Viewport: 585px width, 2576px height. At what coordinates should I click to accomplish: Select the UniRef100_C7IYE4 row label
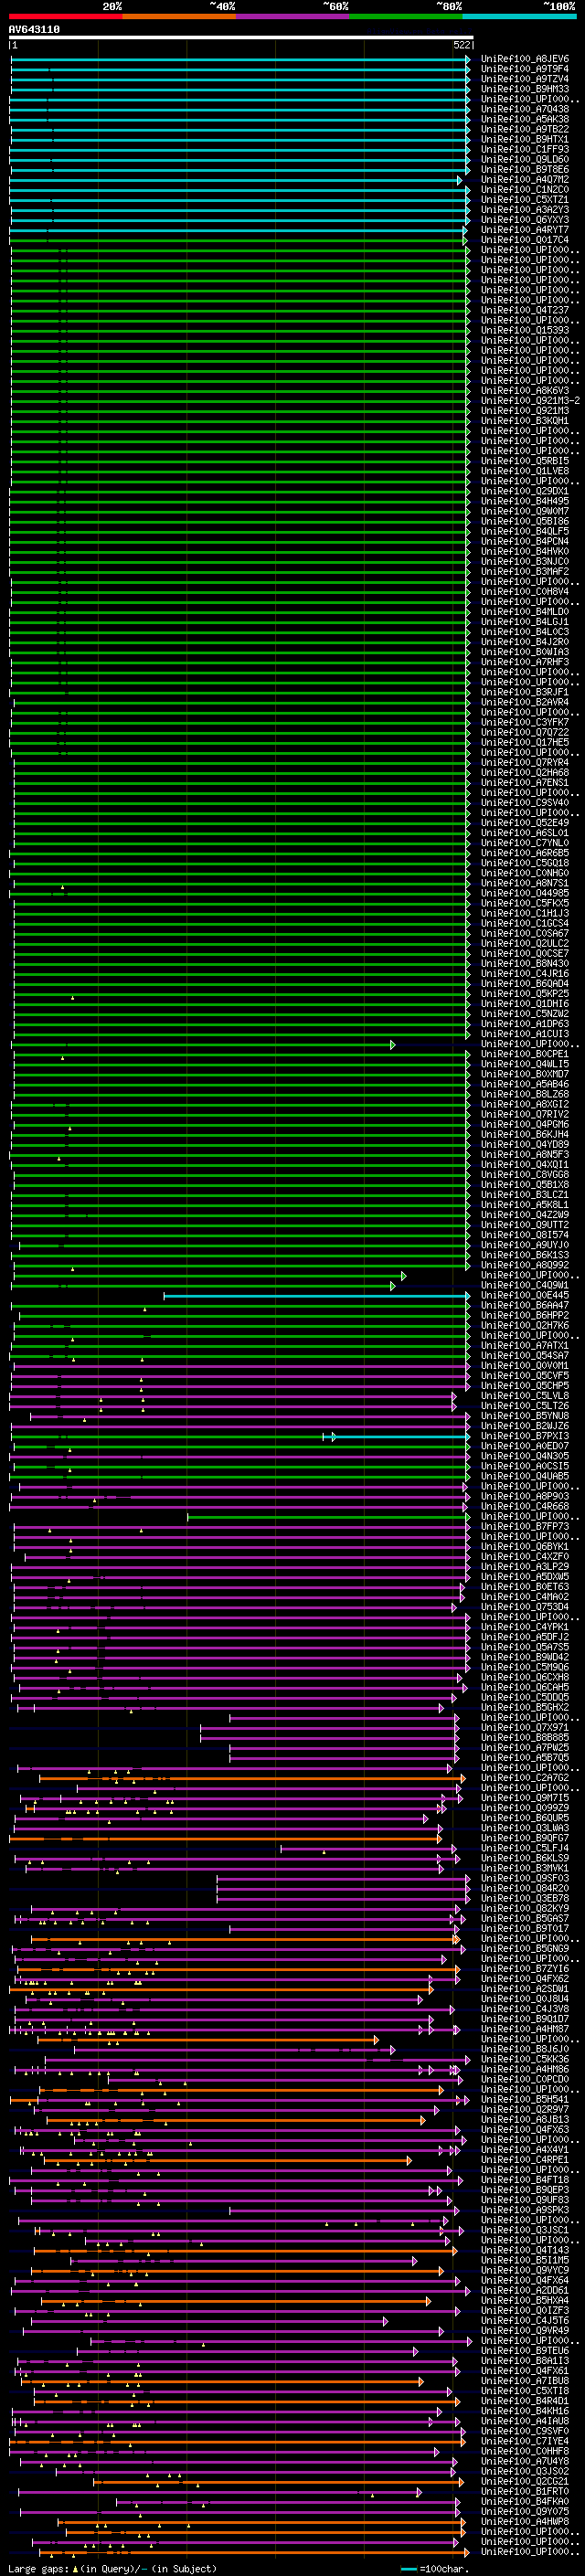(x=525, y=2441)
